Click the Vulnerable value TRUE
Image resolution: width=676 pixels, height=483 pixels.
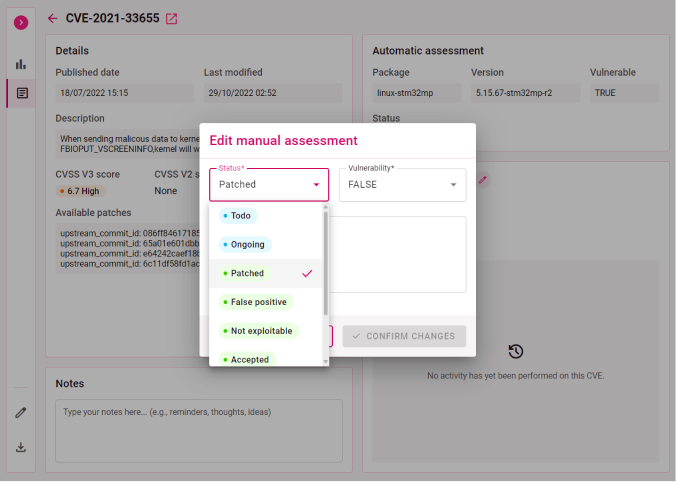pyautogui.click(x=625, y=93)
